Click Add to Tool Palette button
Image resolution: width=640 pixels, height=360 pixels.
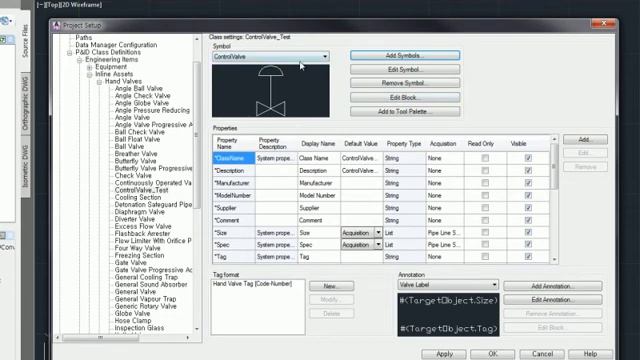point(404,111)
